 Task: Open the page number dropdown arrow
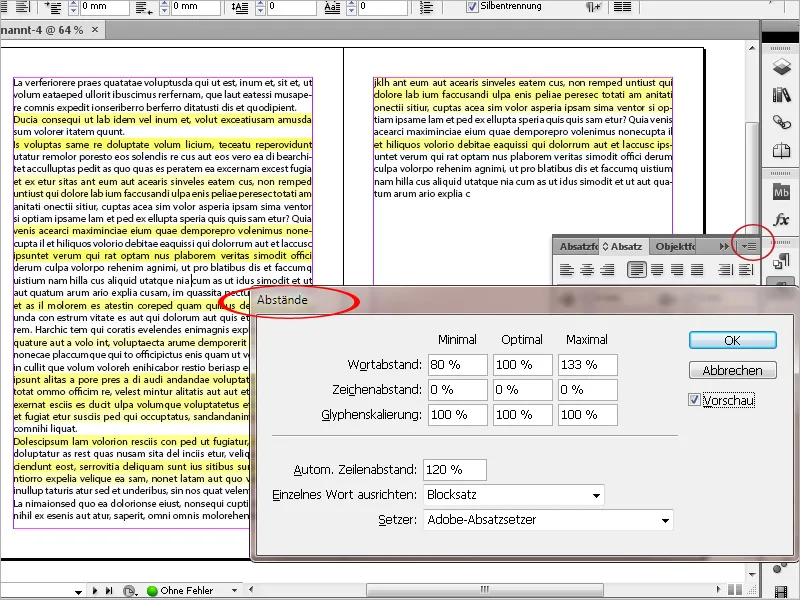[x=78, y=592]
